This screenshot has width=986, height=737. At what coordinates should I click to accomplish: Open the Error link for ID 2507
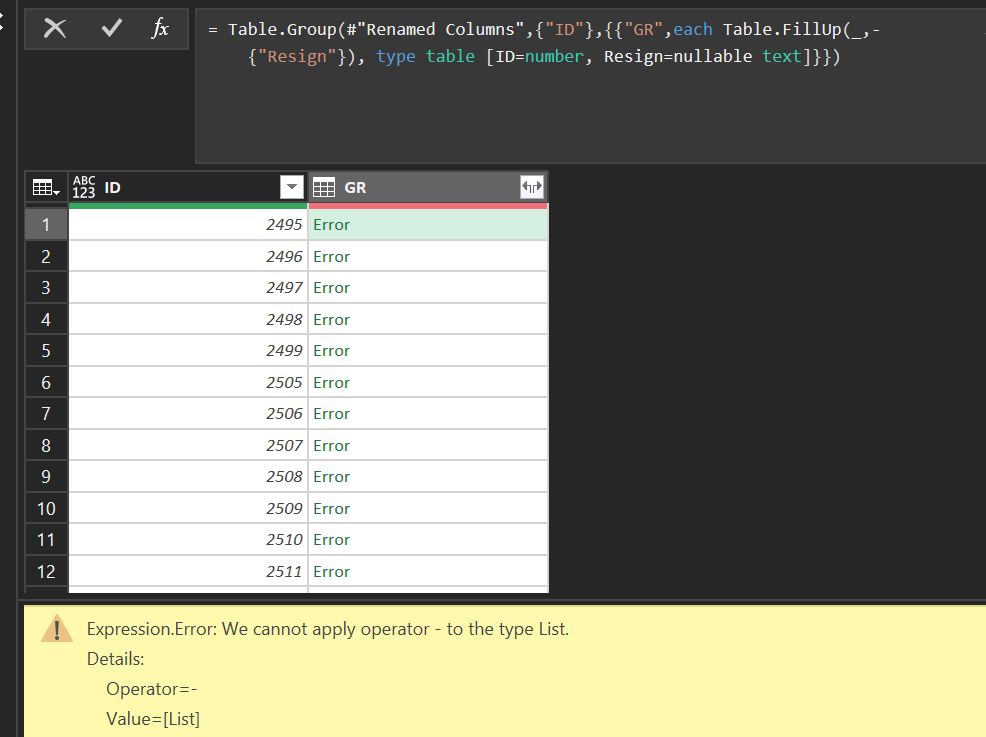point(331,445)
